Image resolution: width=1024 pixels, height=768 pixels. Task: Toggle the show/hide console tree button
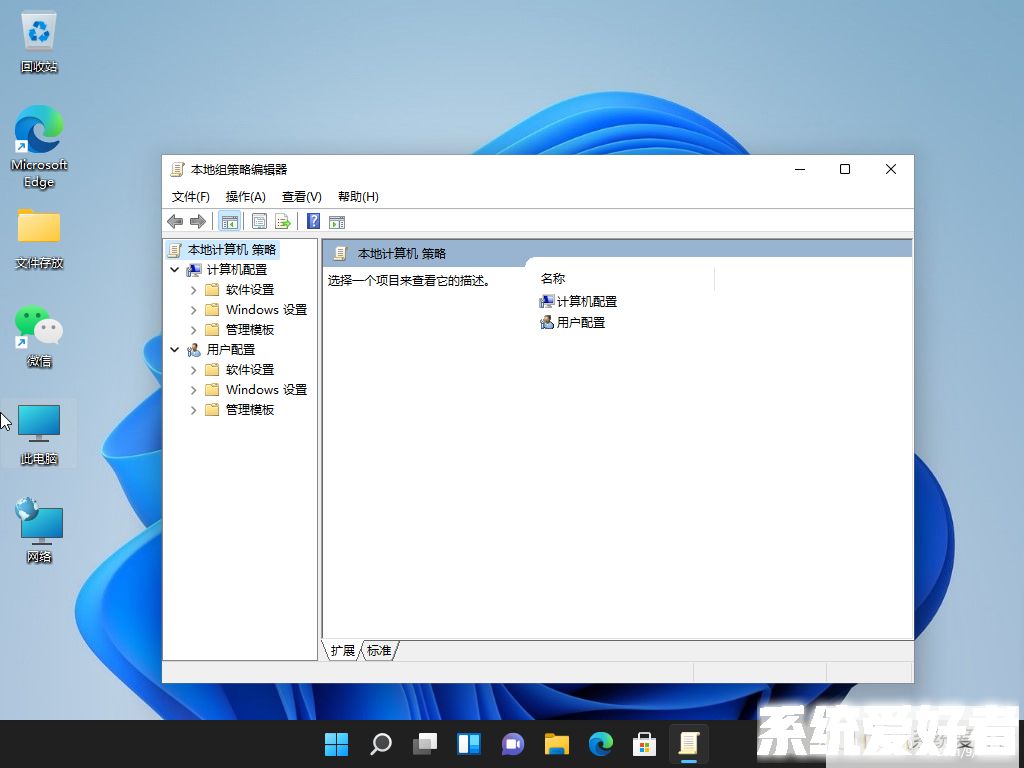pyautogui.click(x=230, y=222)
